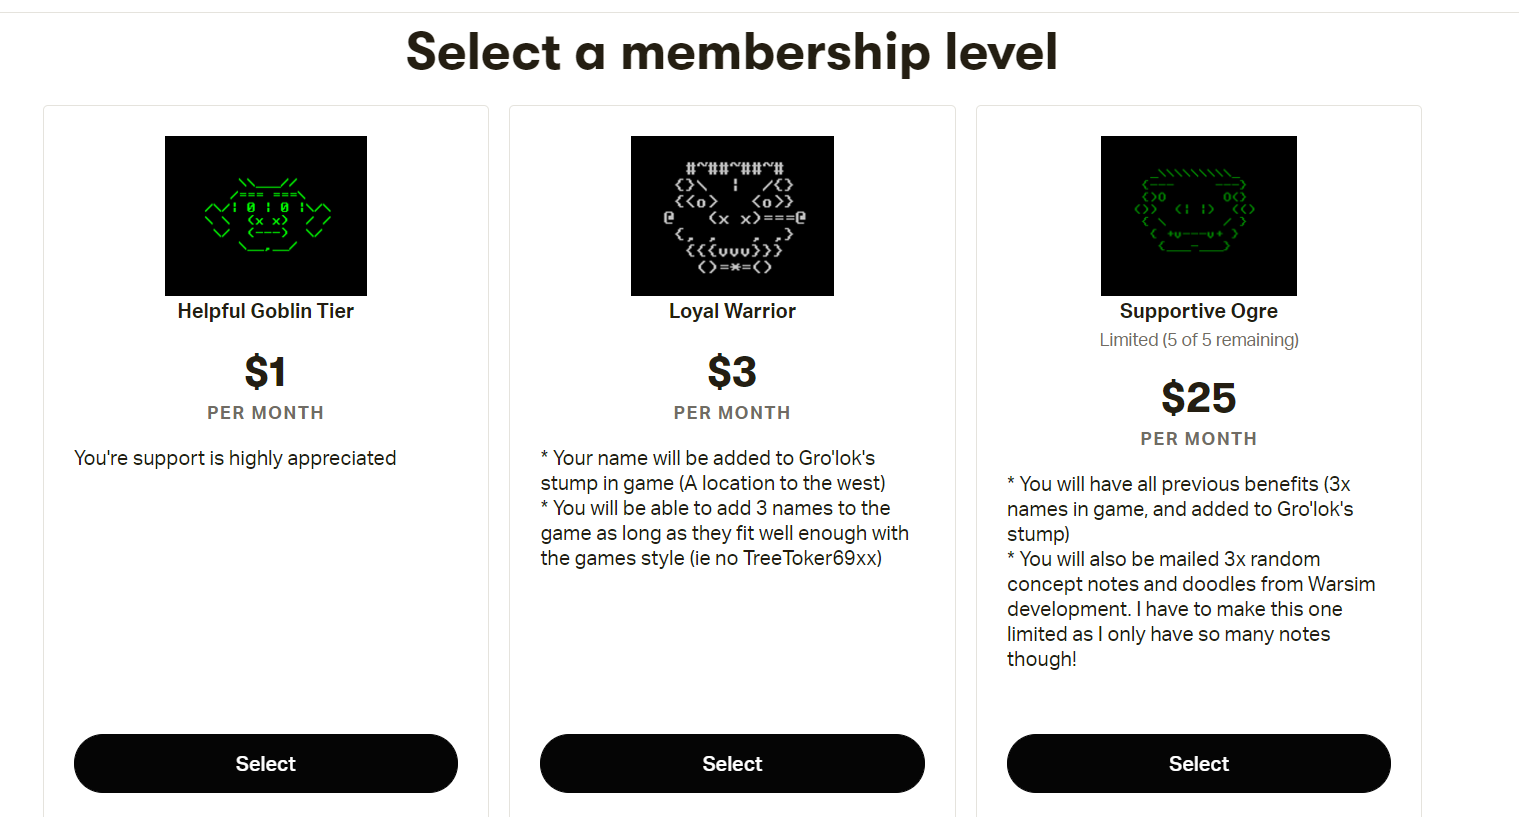This screenshot has height=817, width=1519.
Task: Click the 'Select a membership level' heading
Action: [x=731, y=52]
